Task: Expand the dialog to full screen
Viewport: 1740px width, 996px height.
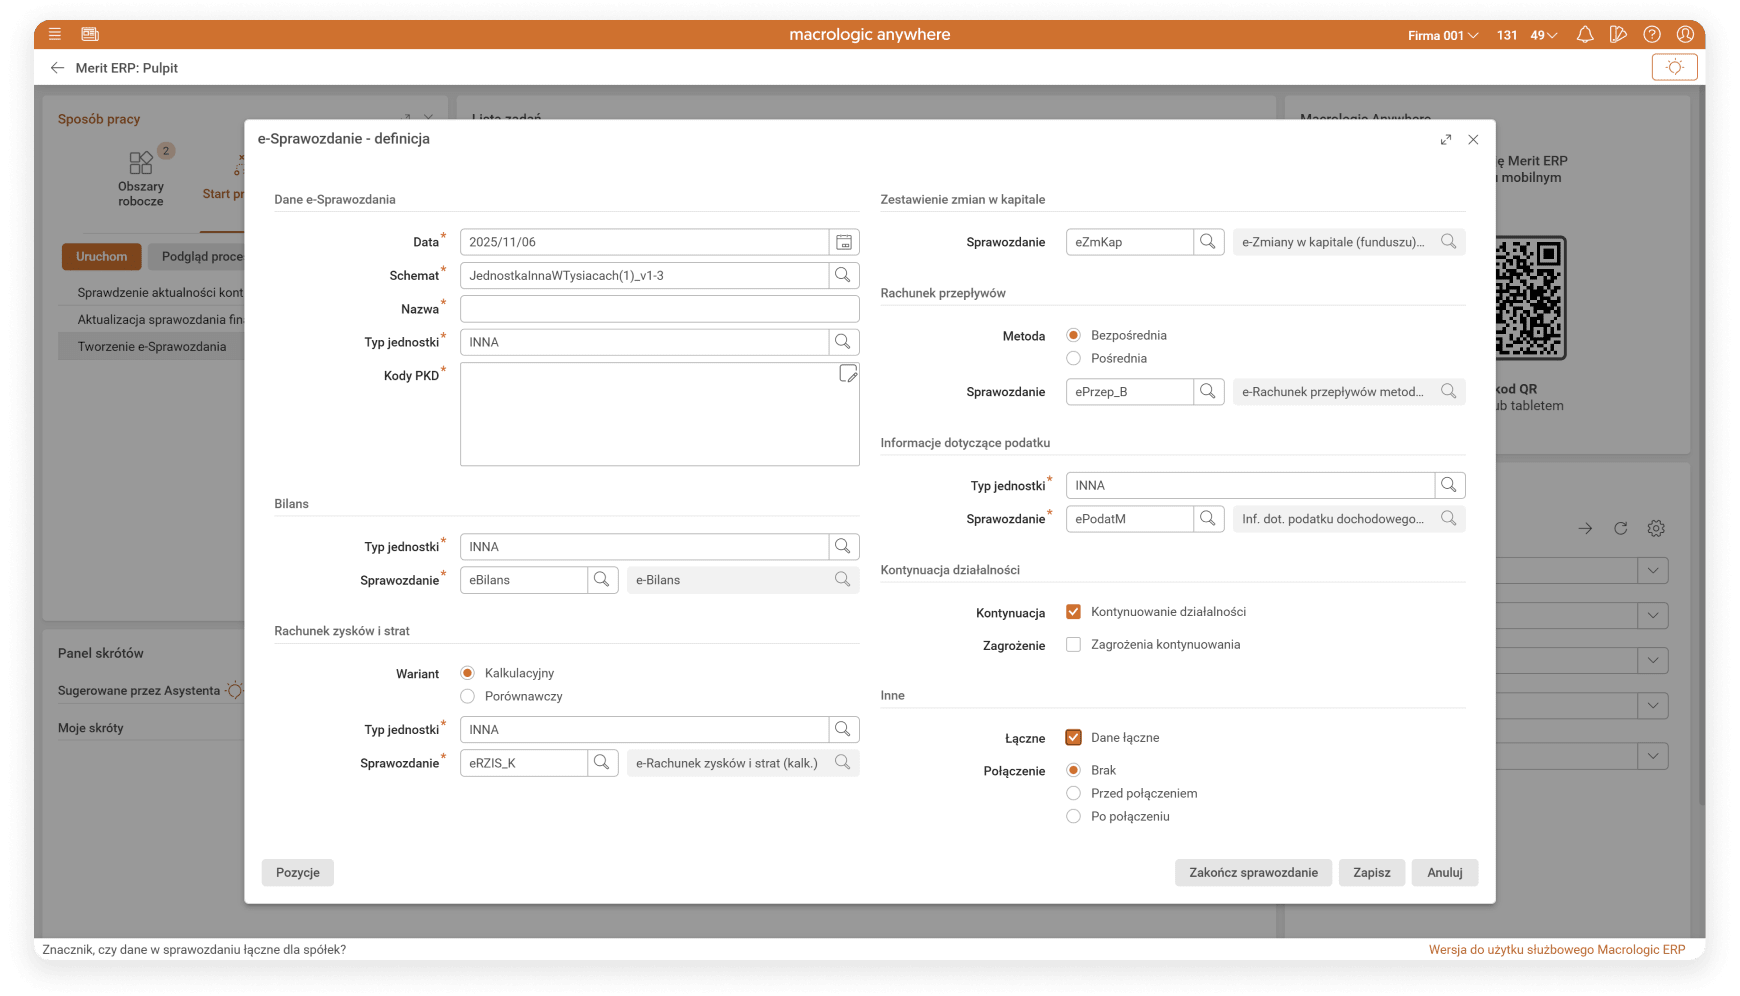Action: 1445,140
